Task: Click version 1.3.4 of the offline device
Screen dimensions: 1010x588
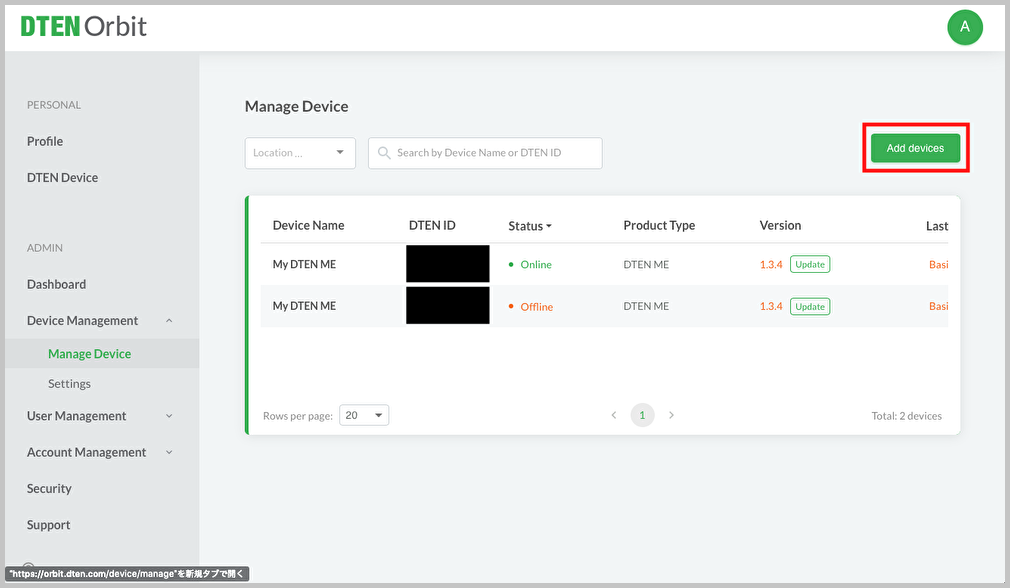Action: (771, 306)
